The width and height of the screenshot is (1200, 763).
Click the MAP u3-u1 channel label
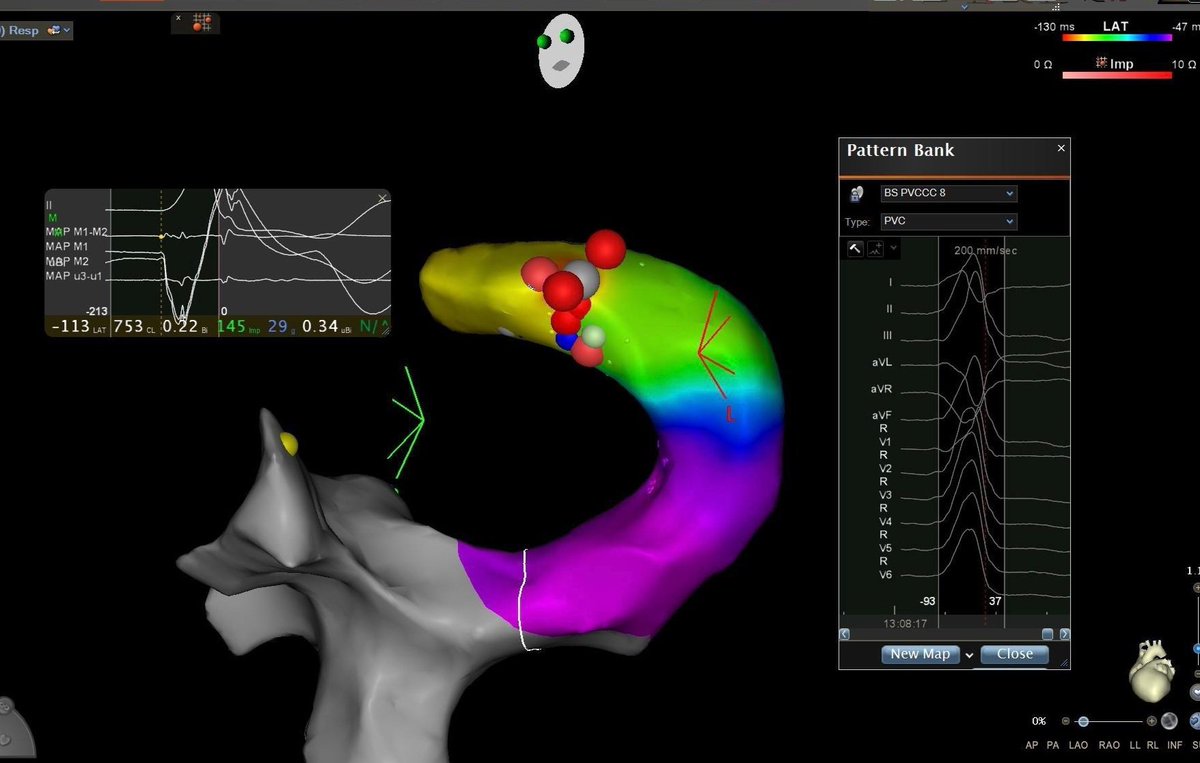point(74,275)
